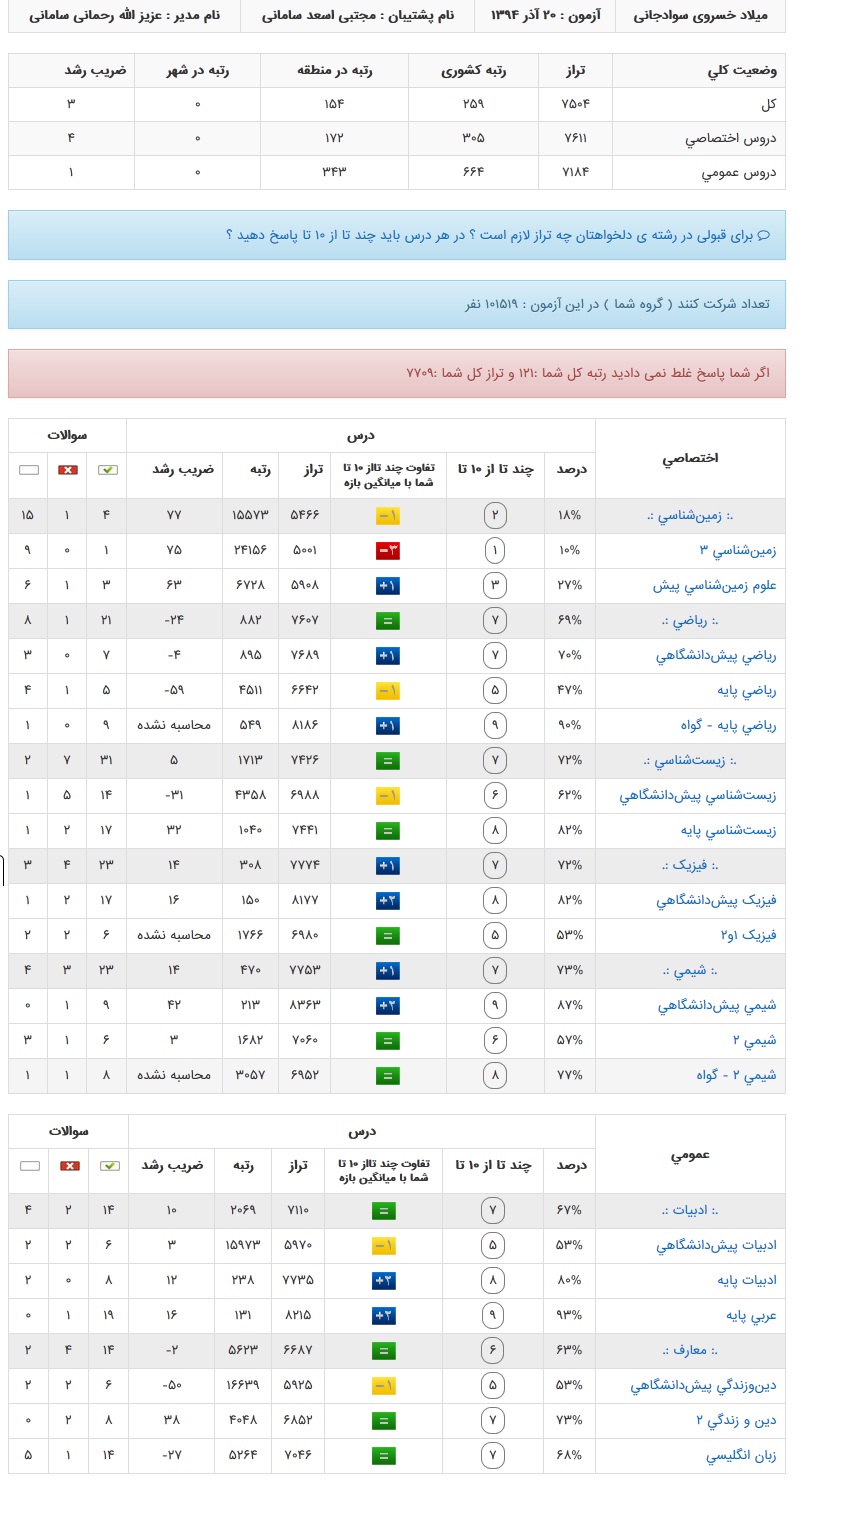
Task: Click the green equal badge for فيزيک 1و2
Action: click(x=388, y=935)
